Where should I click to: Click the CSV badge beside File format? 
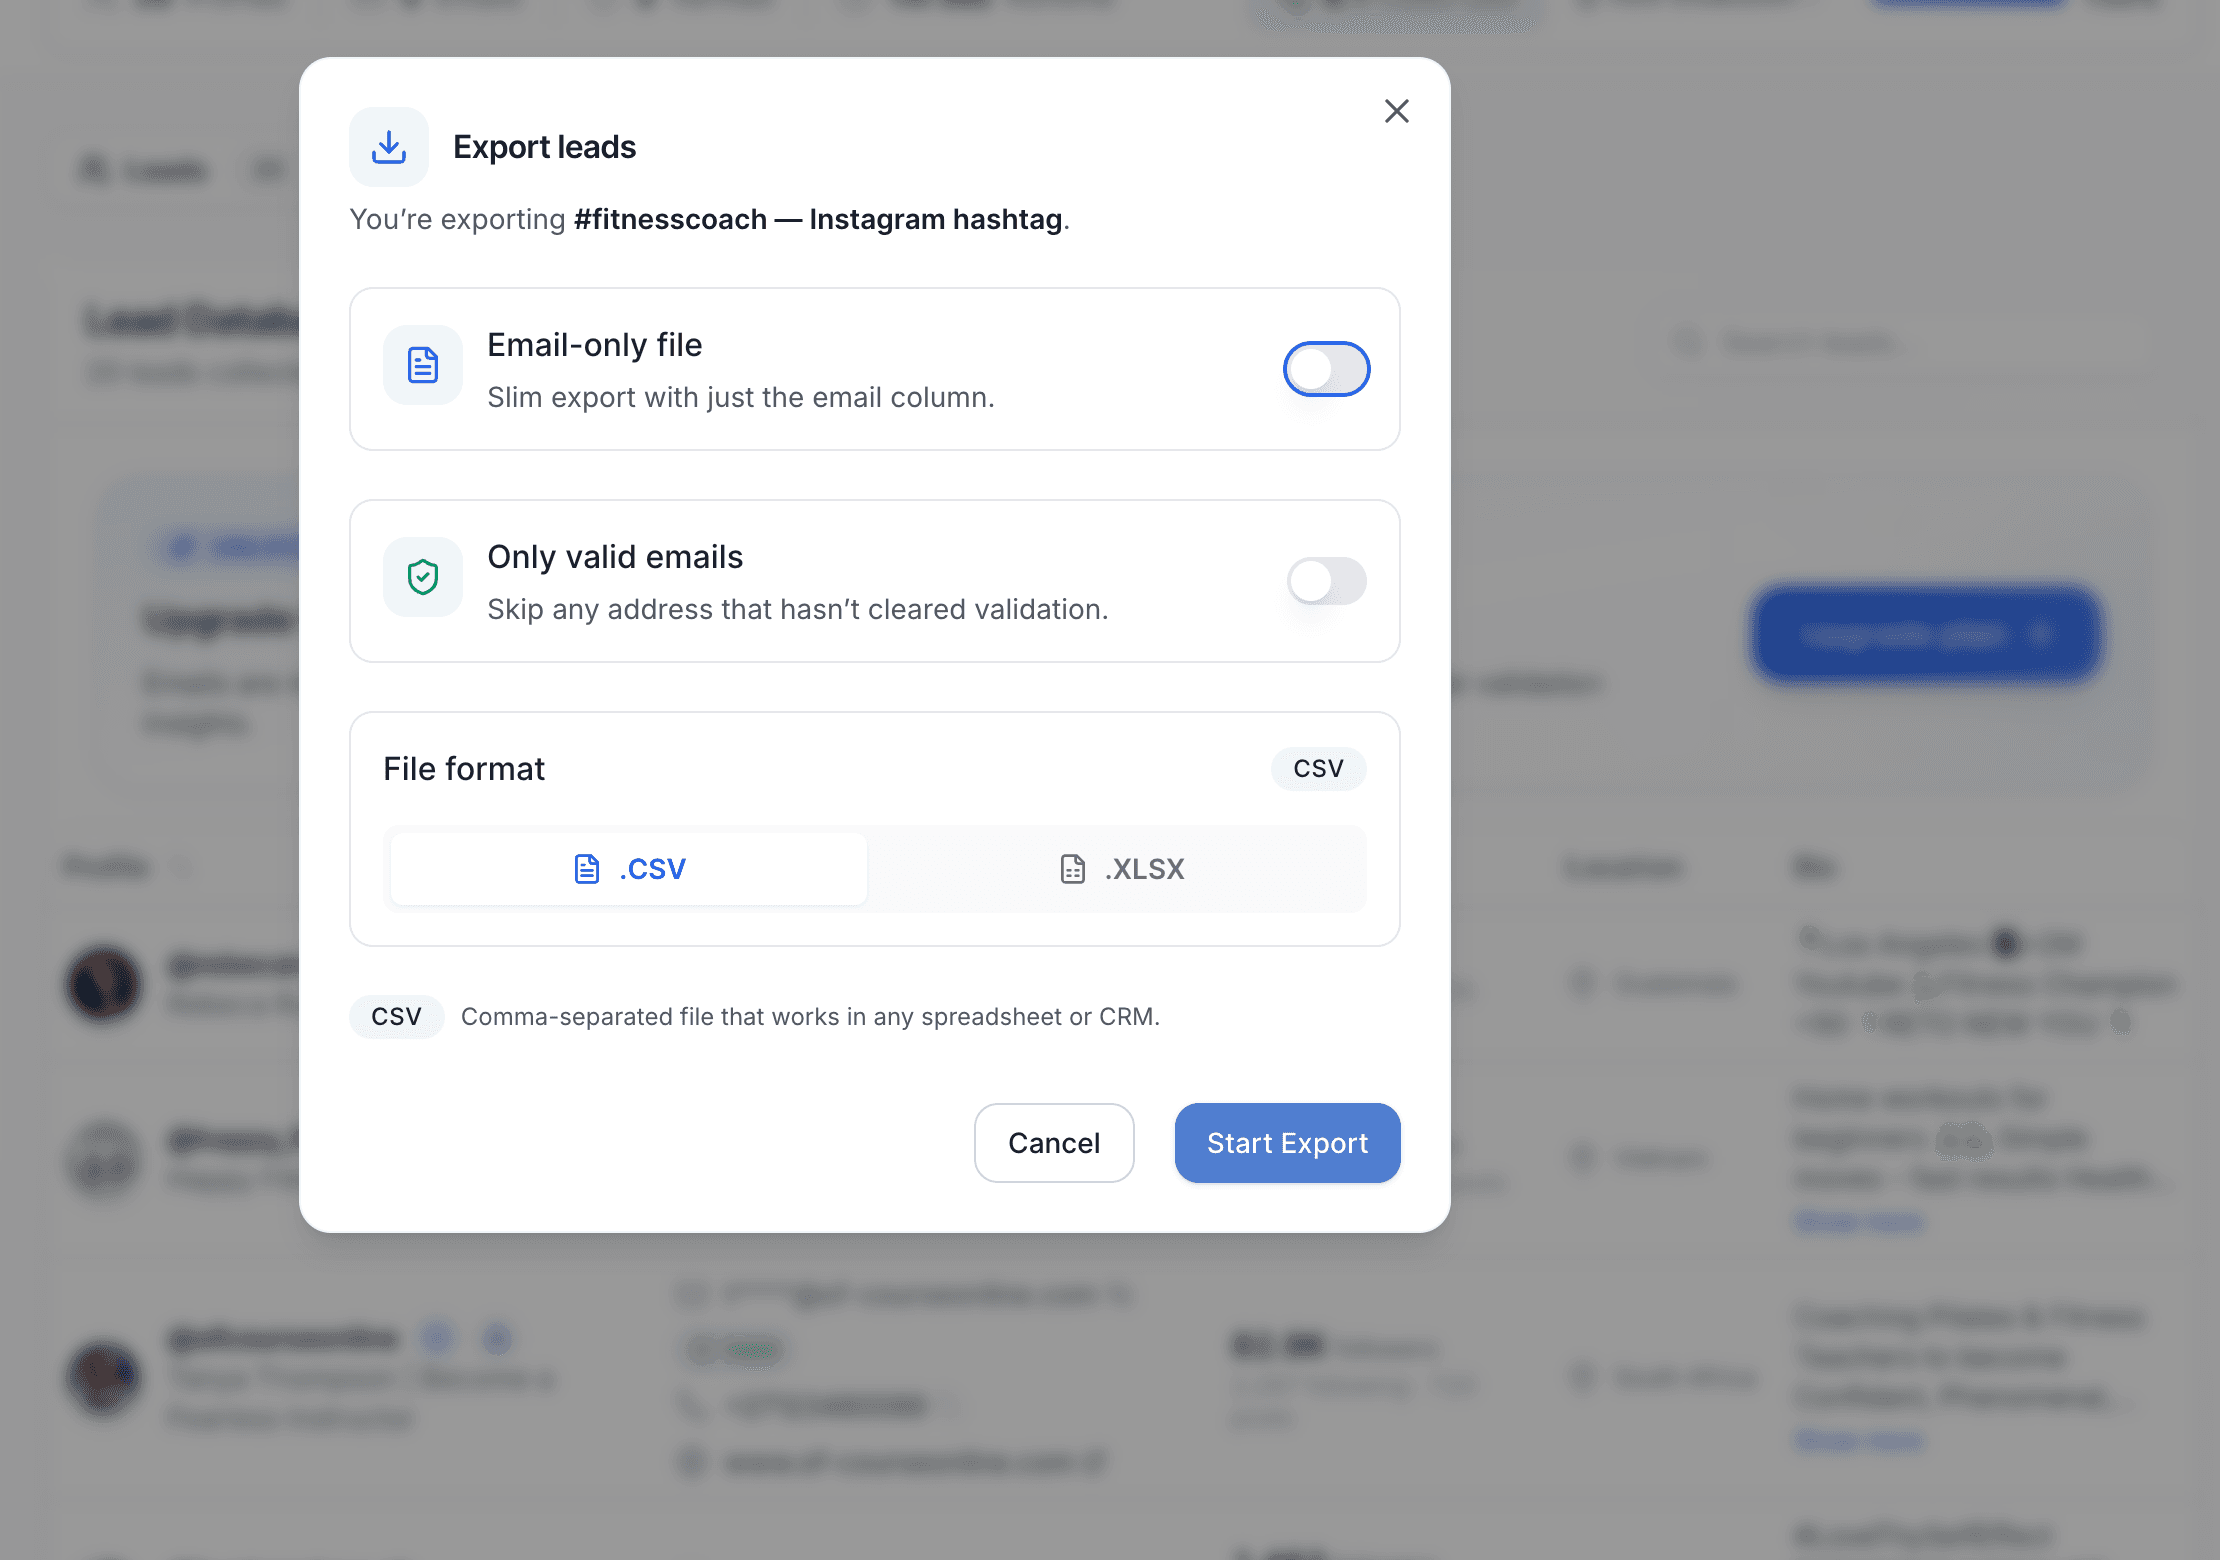pyautogui.click(x=1318, y=769)
